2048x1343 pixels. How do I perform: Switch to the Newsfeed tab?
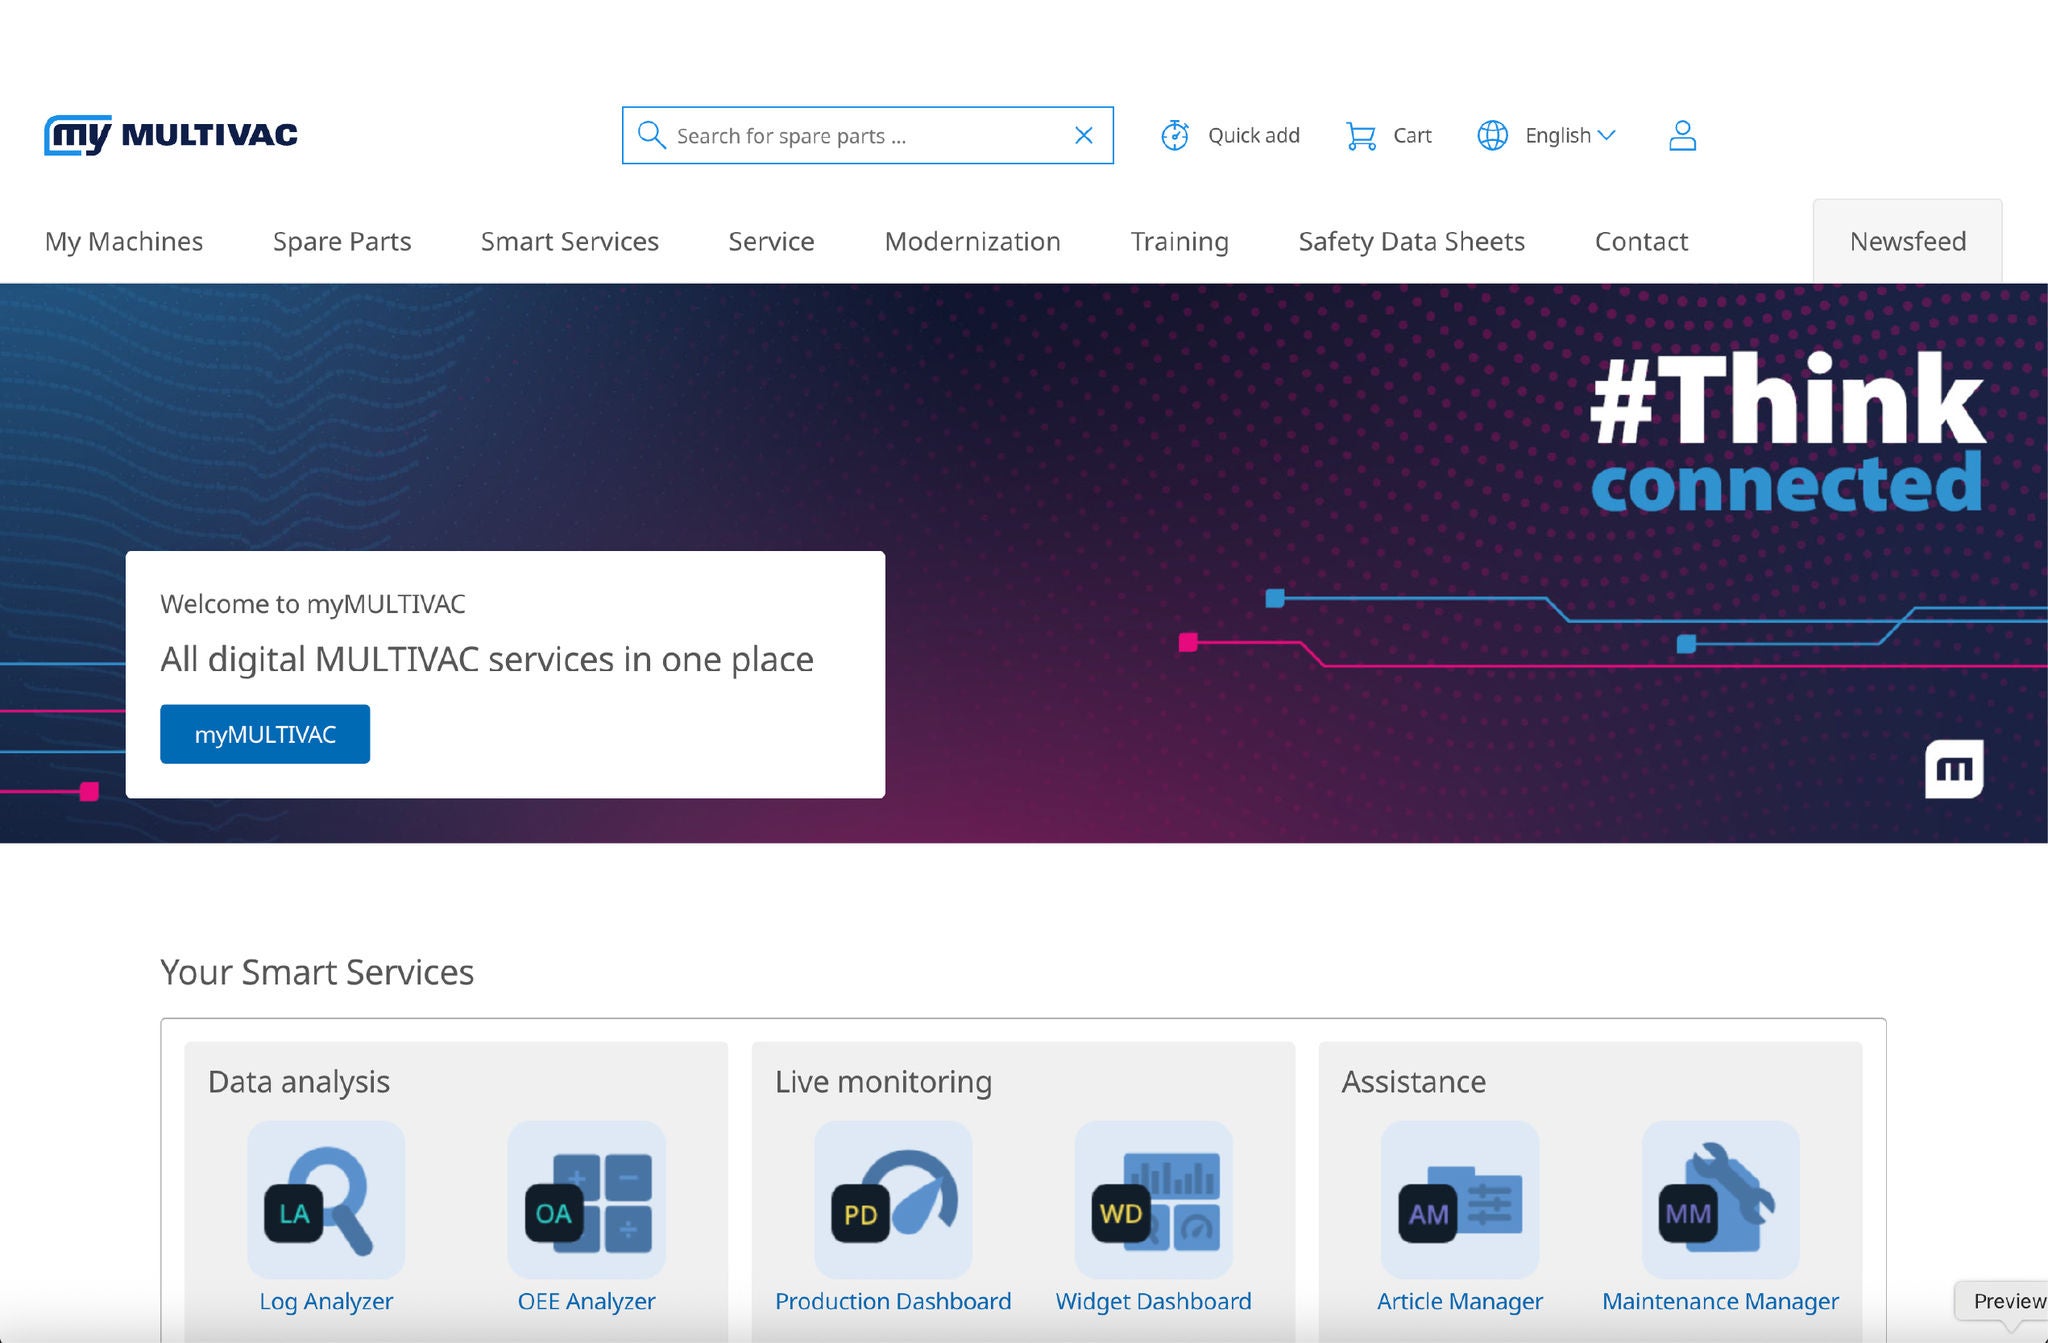pos(1907,241)
